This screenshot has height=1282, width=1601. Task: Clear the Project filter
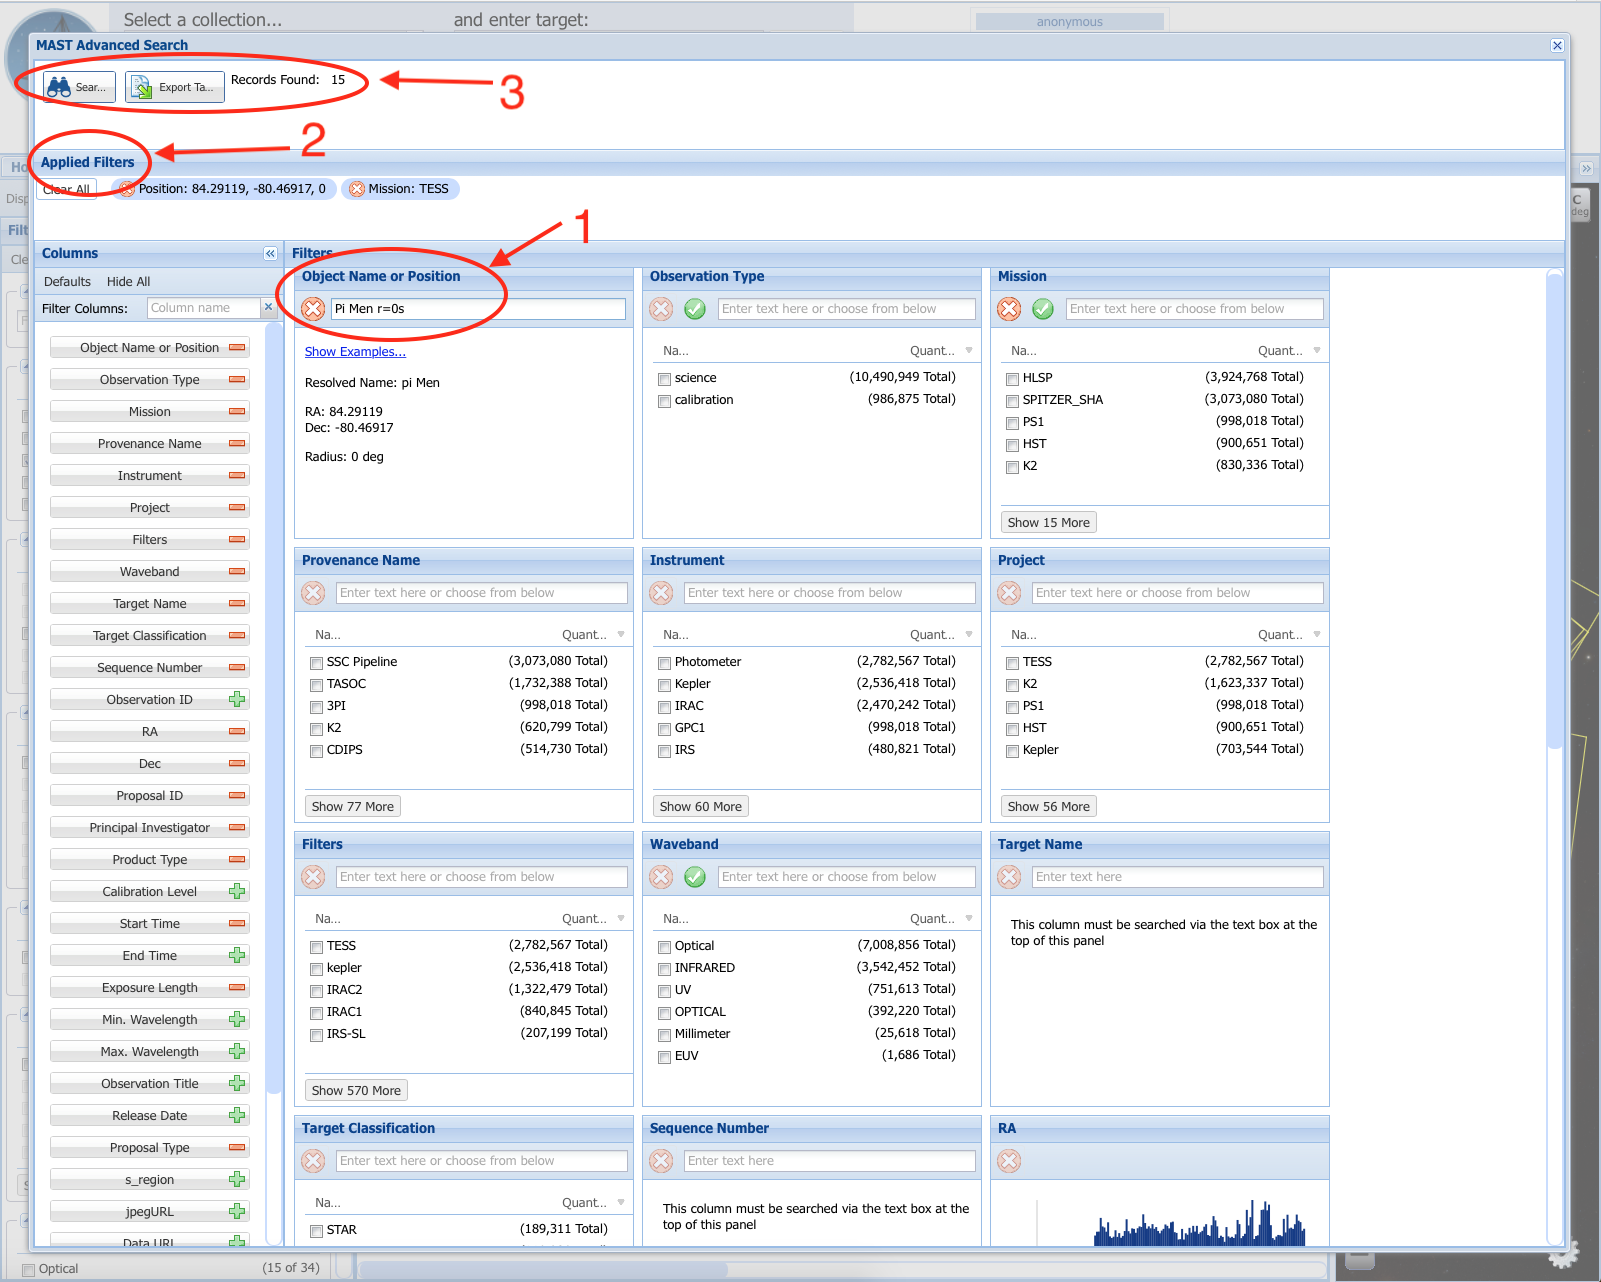[x=1009, y=593]
